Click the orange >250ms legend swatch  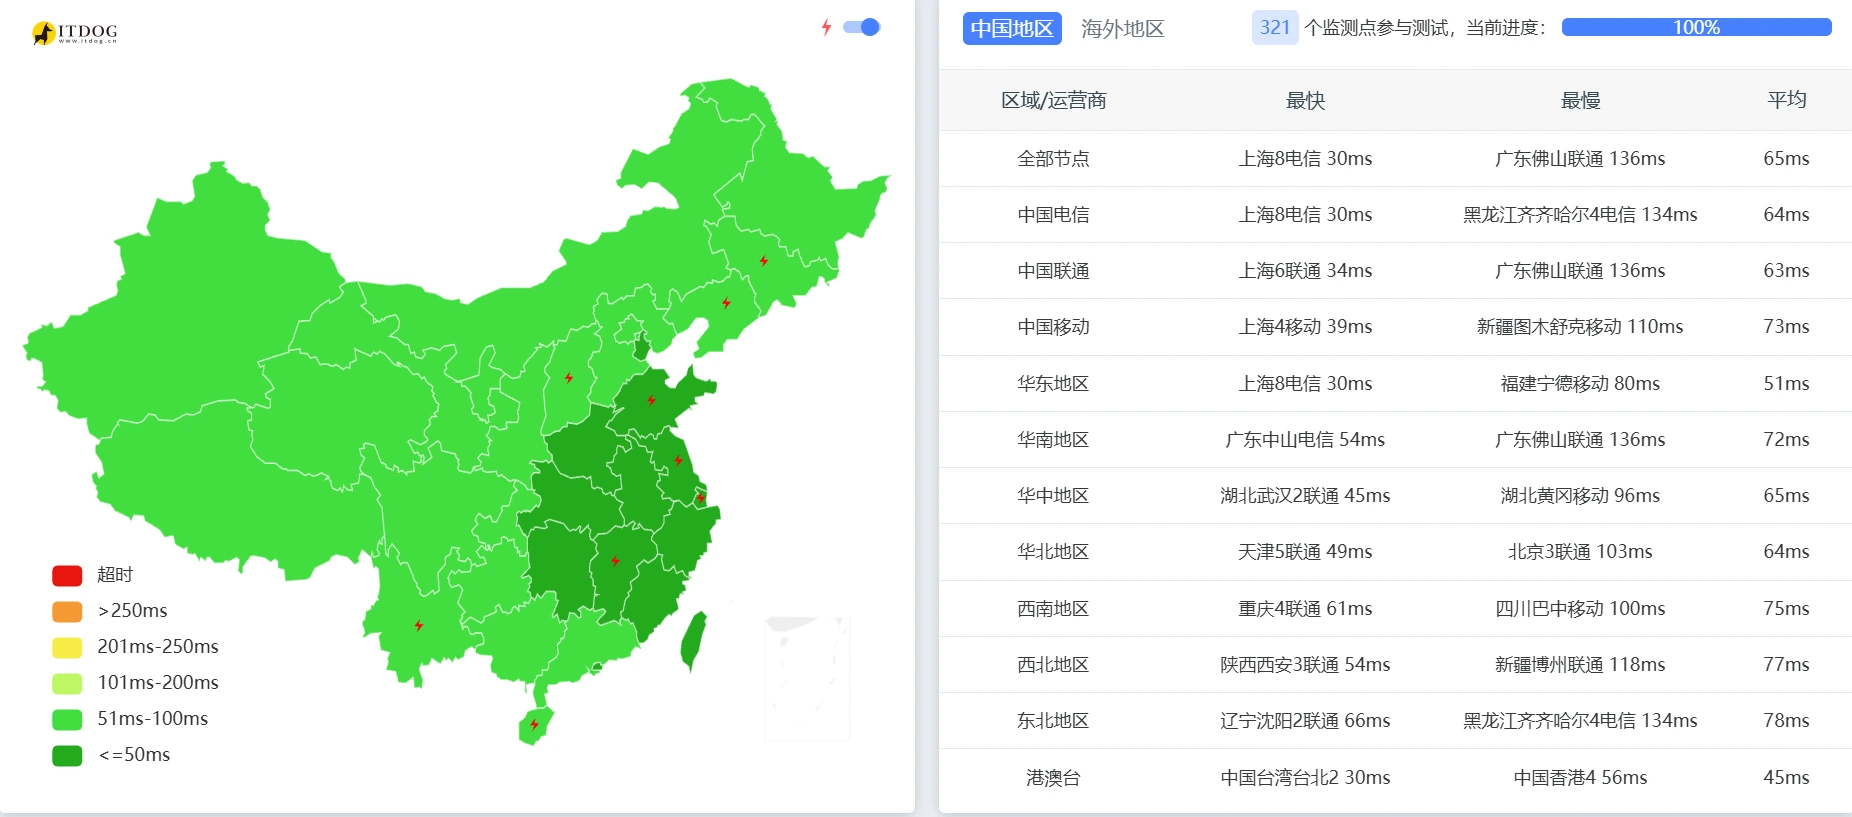click(67, 611)
